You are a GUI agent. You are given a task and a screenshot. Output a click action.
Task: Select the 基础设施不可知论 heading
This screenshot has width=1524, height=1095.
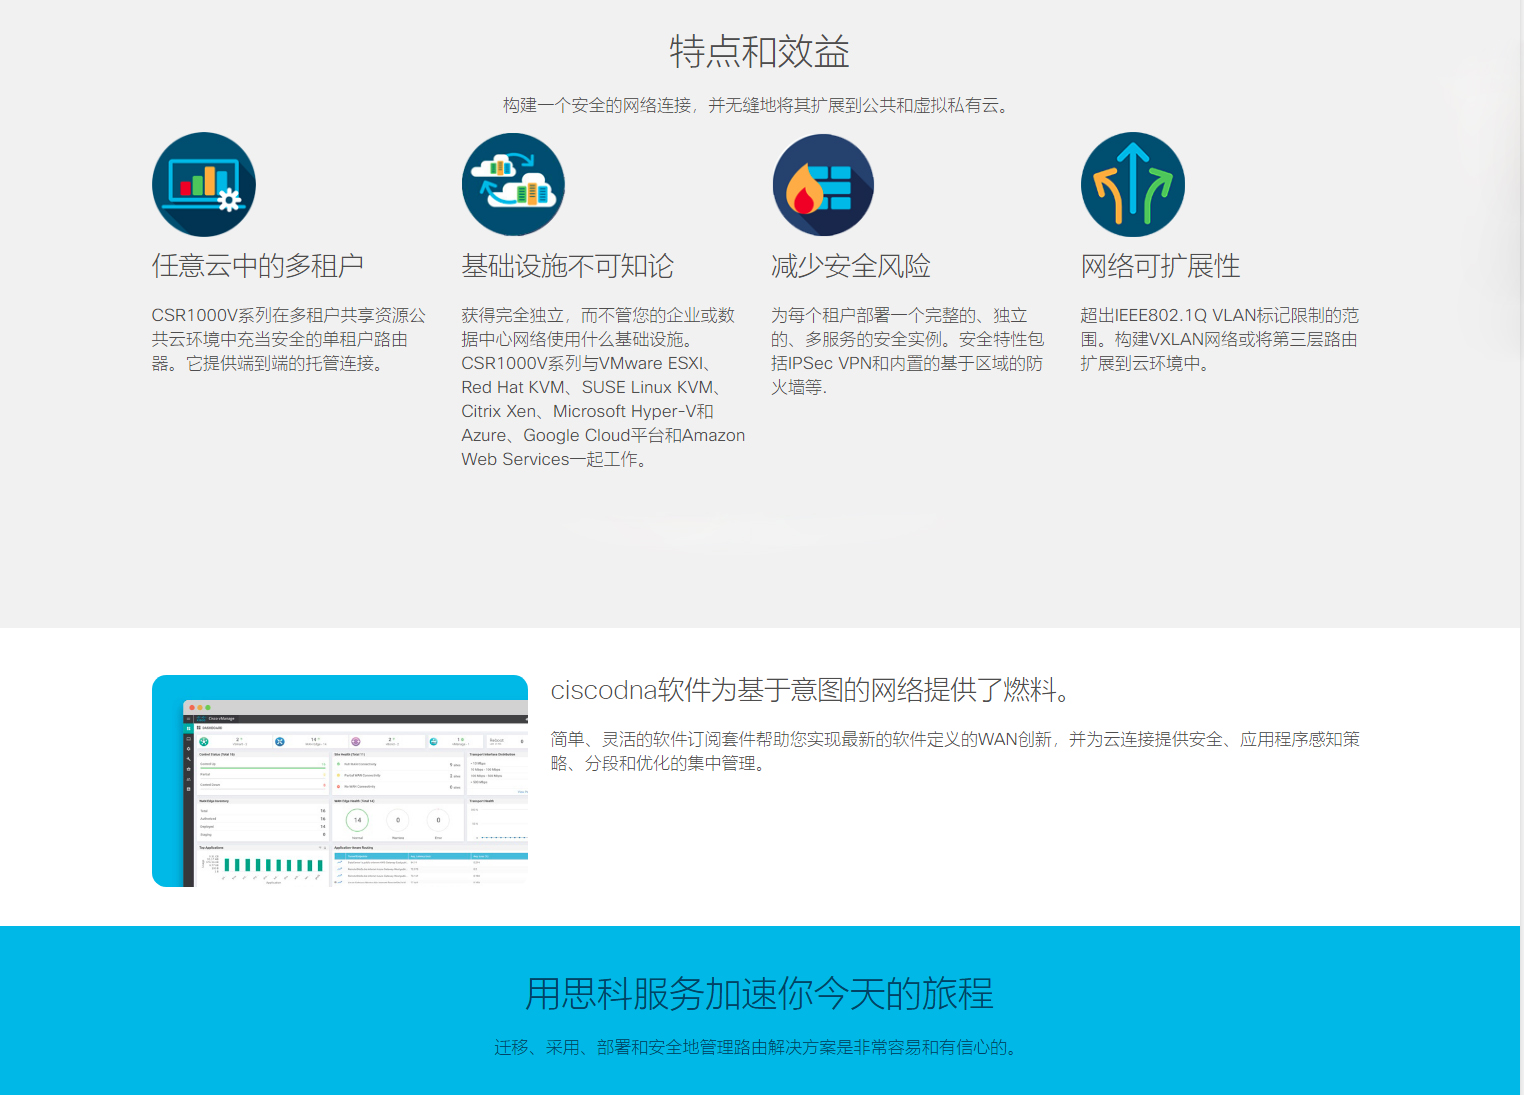[x=567, y=266]
